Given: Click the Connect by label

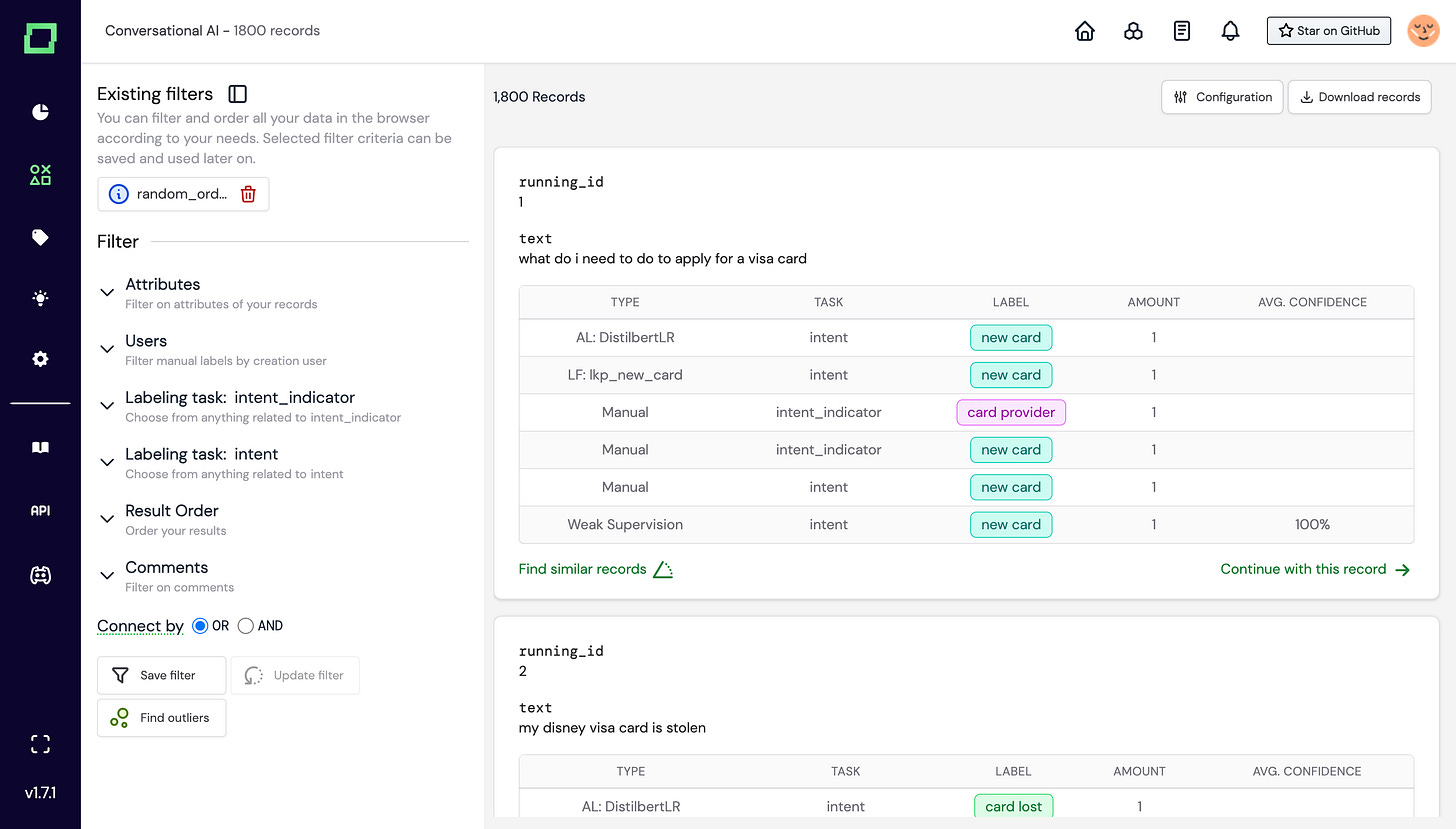Looking at the screenshot, I should [x=140, y=626].
